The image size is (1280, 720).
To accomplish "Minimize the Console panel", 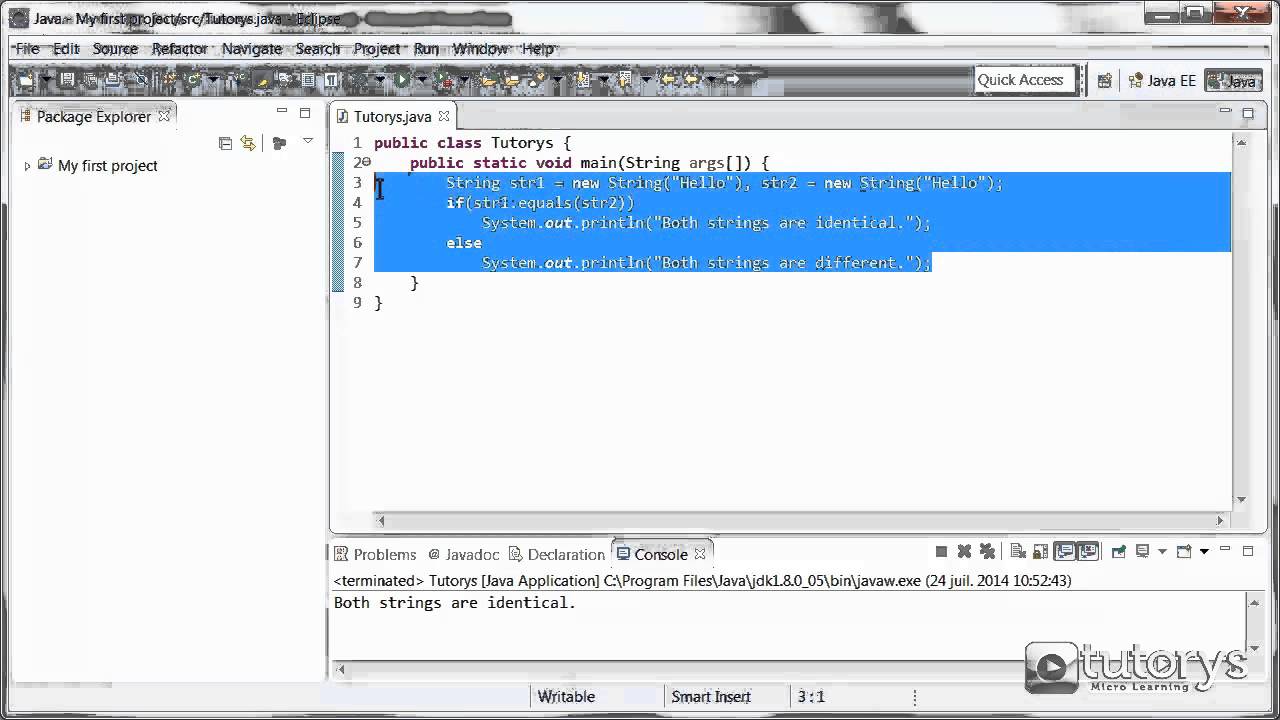I will coord(1225,549).
